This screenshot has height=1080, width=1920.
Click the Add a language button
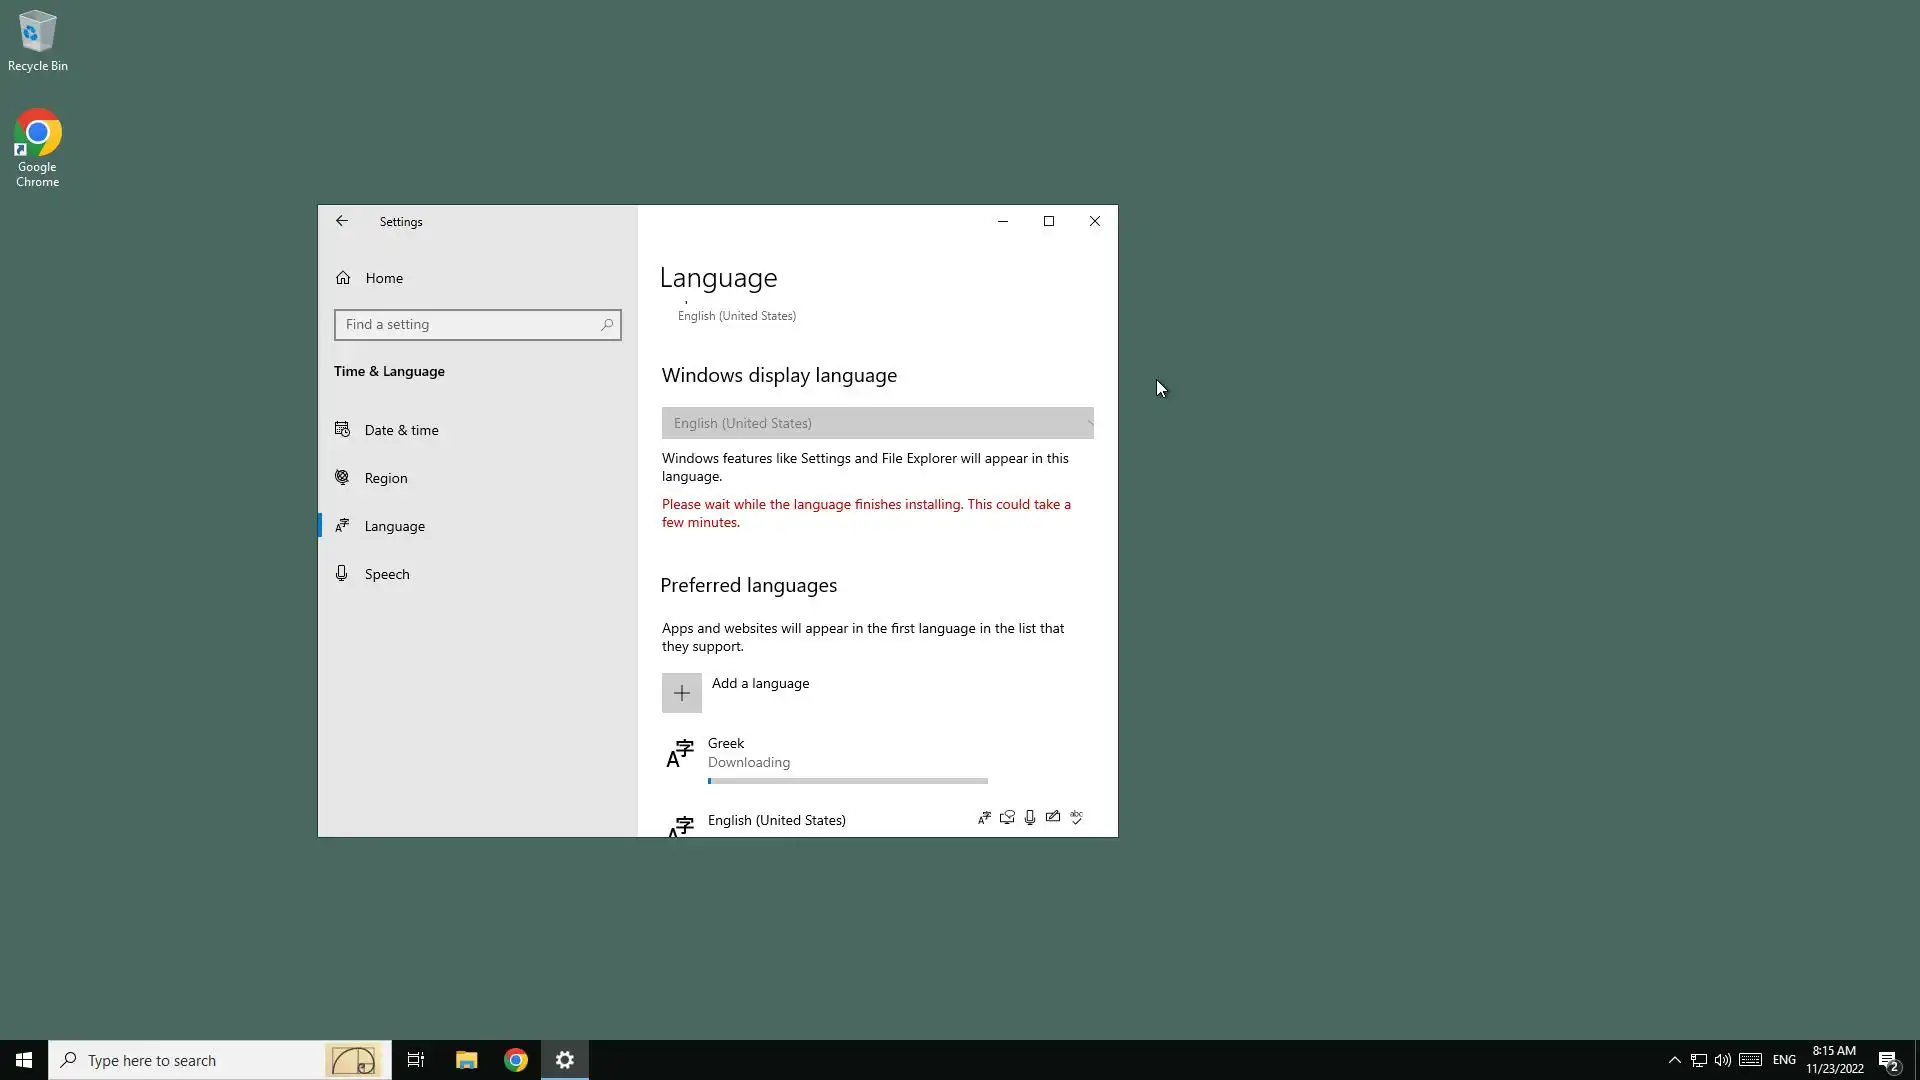(x=760, y=684)
